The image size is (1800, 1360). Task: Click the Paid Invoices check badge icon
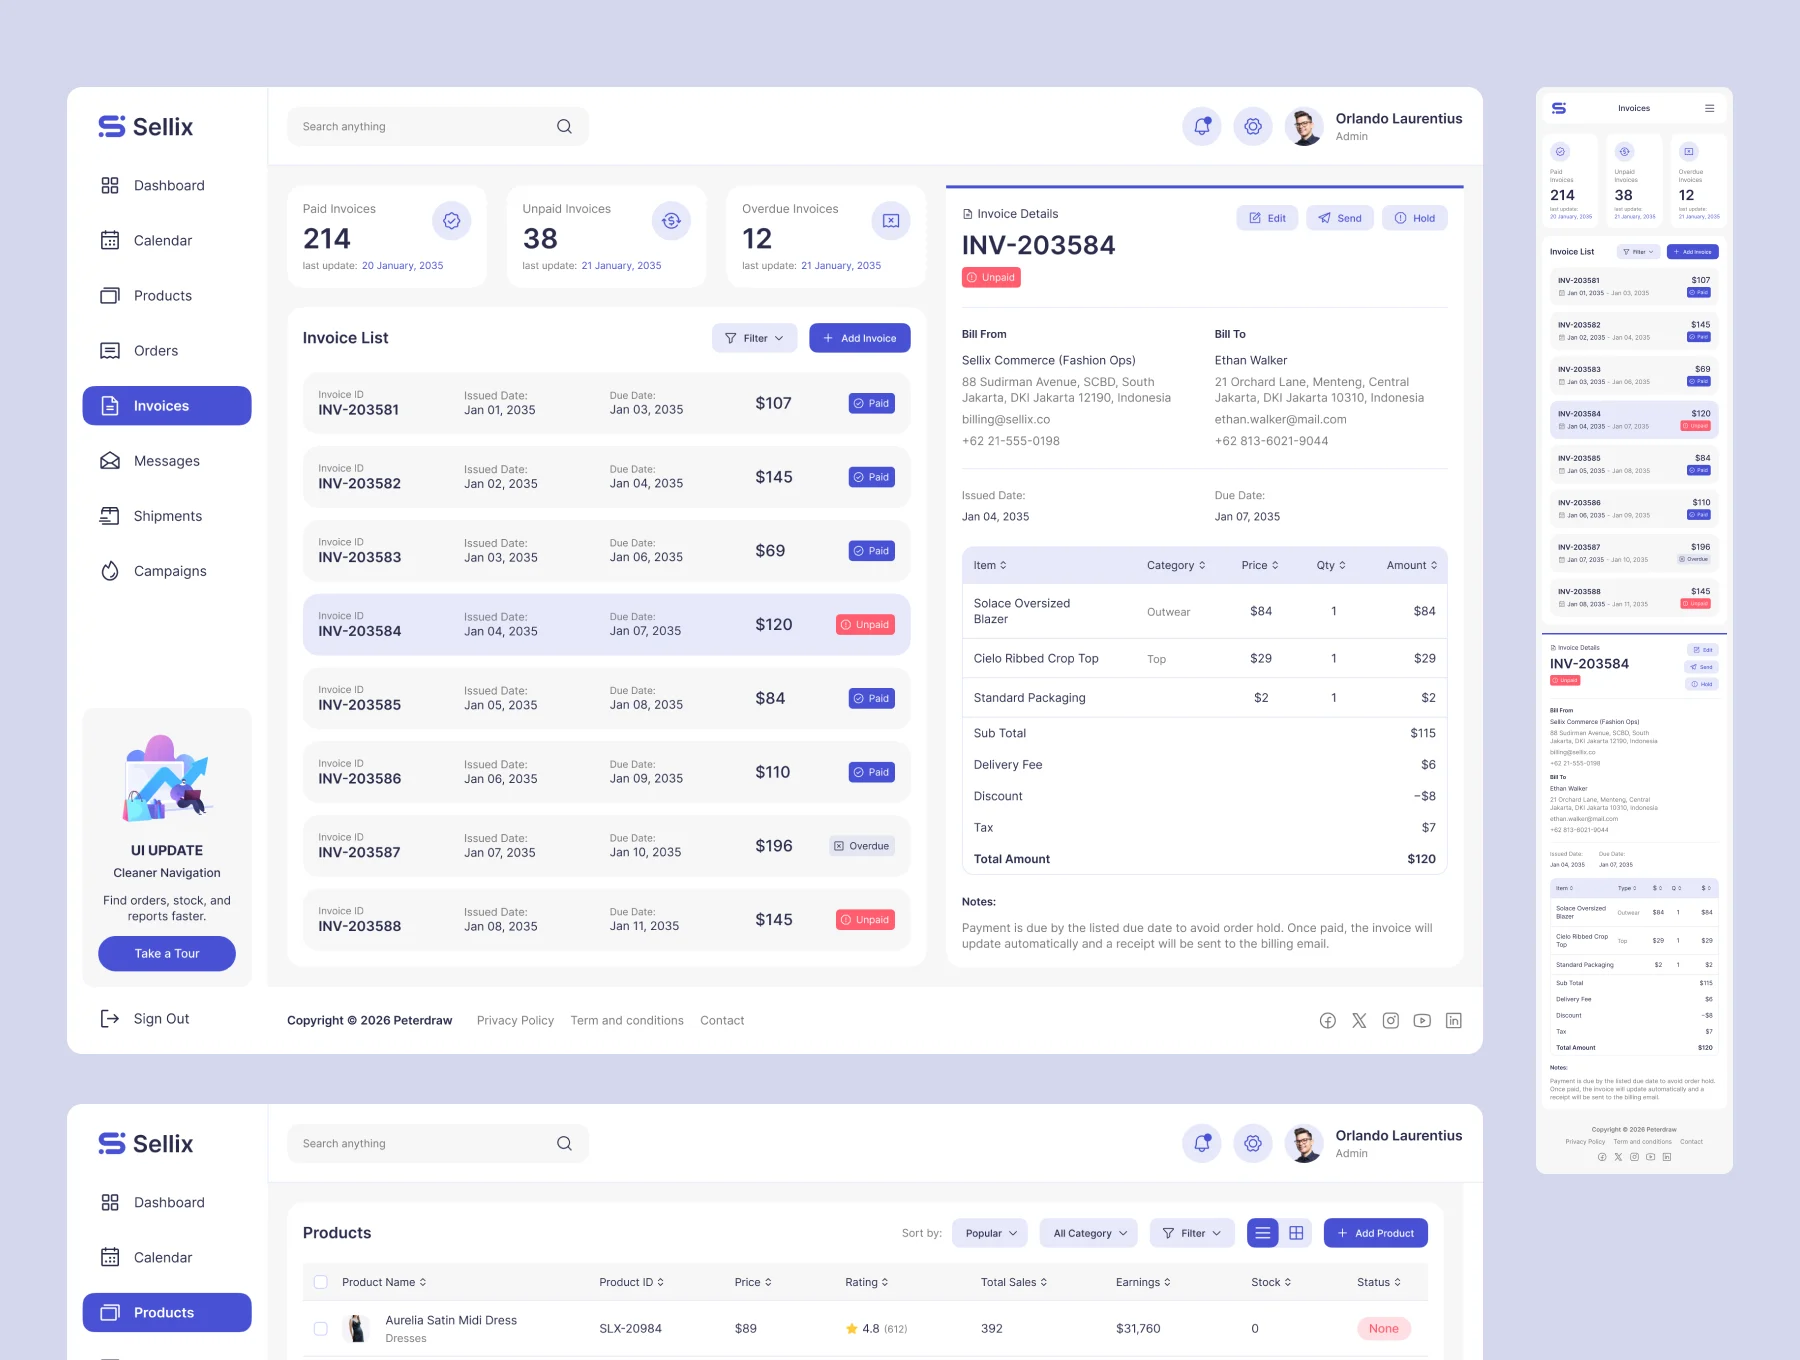(451, 220)
